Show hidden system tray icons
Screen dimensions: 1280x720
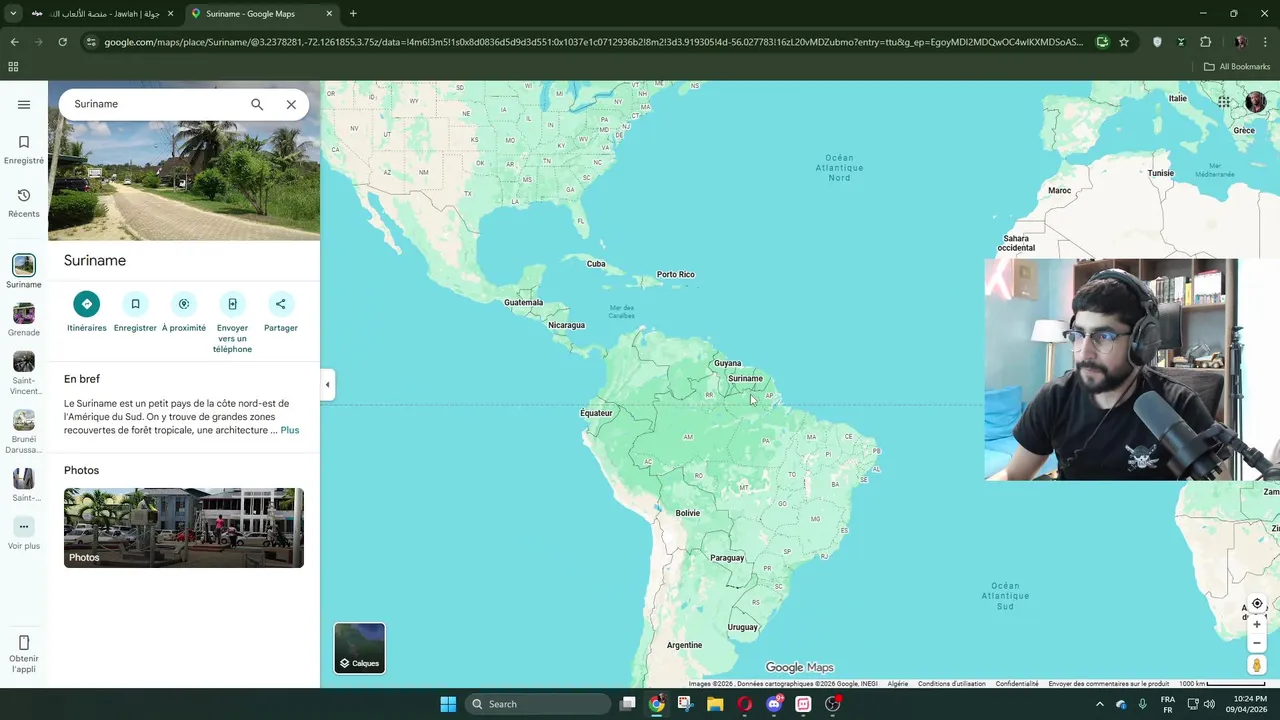(1100, 704)
